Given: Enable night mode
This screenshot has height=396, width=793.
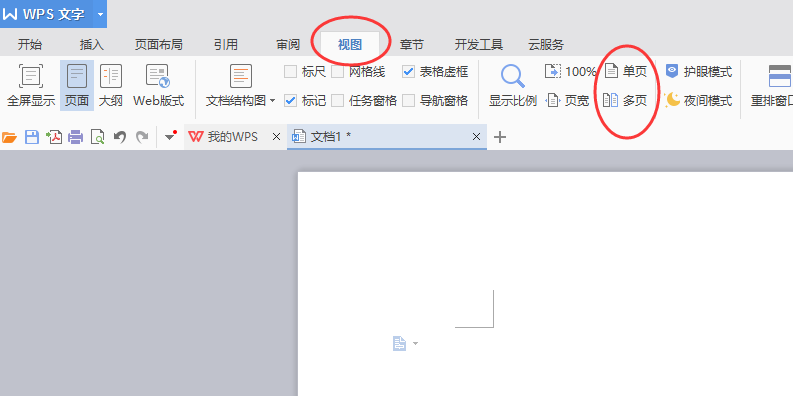Looking at the screenshot, I should click(698, 101).
